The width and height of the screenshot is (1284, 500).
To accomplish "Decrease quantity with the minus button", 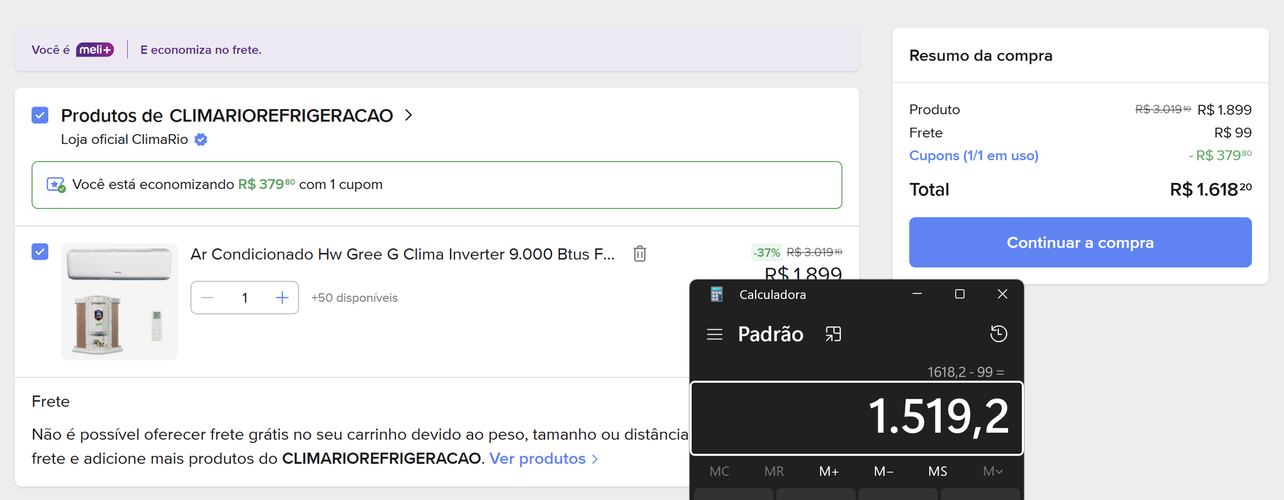I will coord(207,298).
